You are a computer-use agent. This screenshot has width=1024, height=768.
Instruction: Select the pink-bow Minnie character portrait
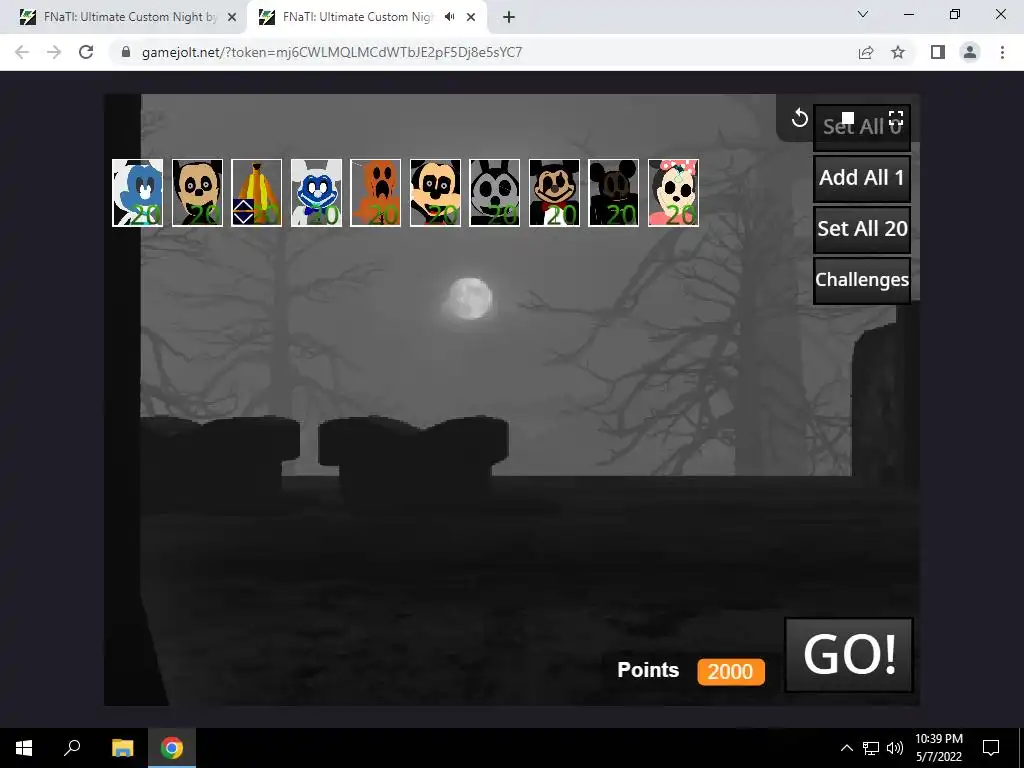pos(673,193)
